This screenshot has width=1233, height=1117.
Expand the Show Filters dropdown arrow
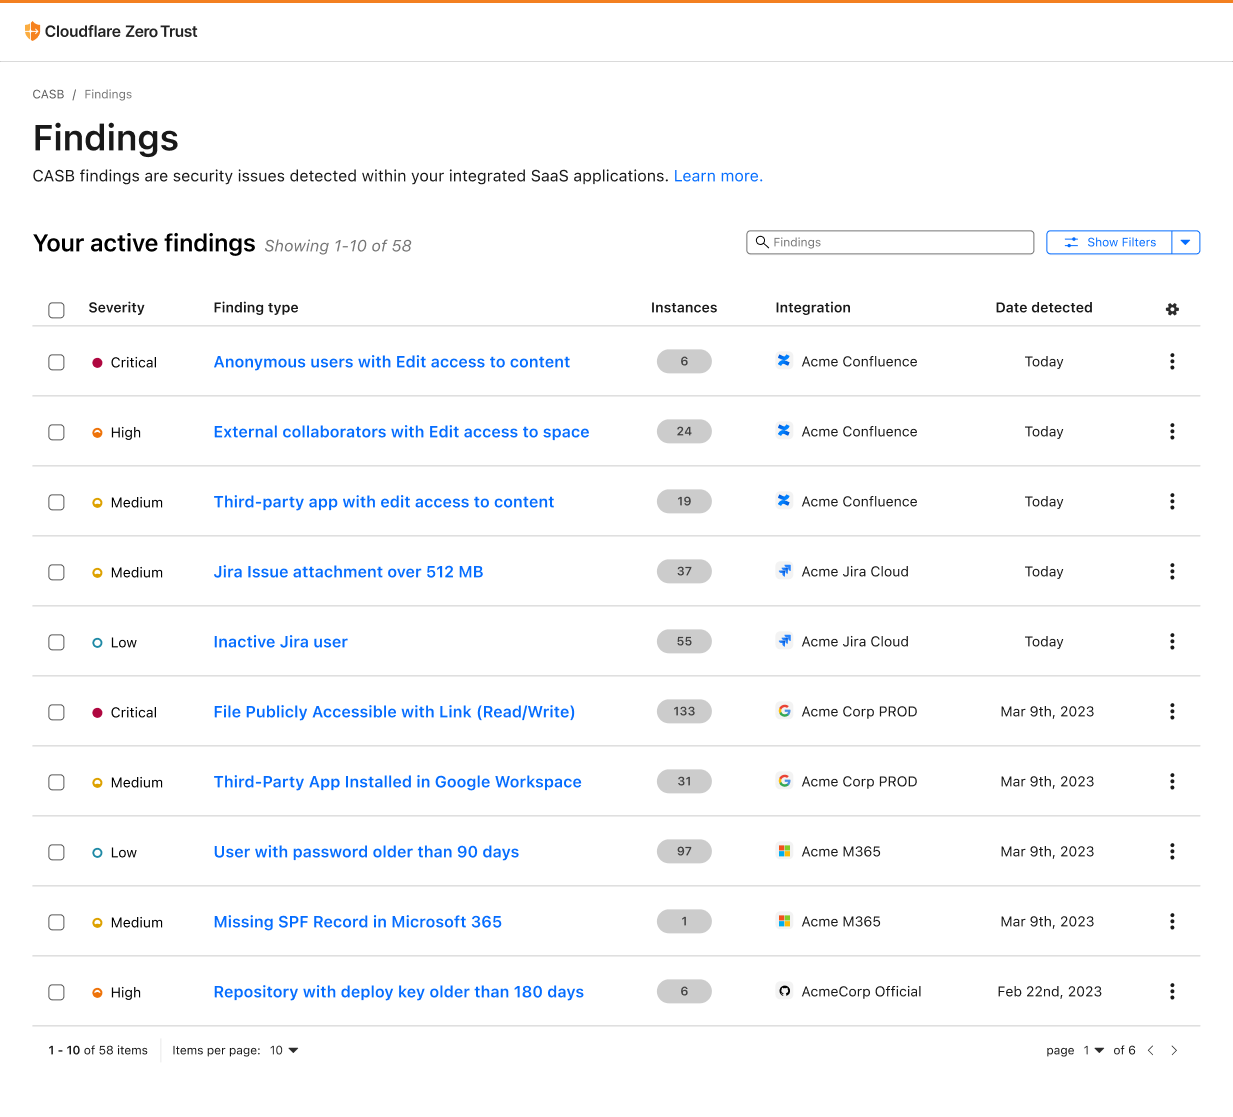[x=1186, y=242]
